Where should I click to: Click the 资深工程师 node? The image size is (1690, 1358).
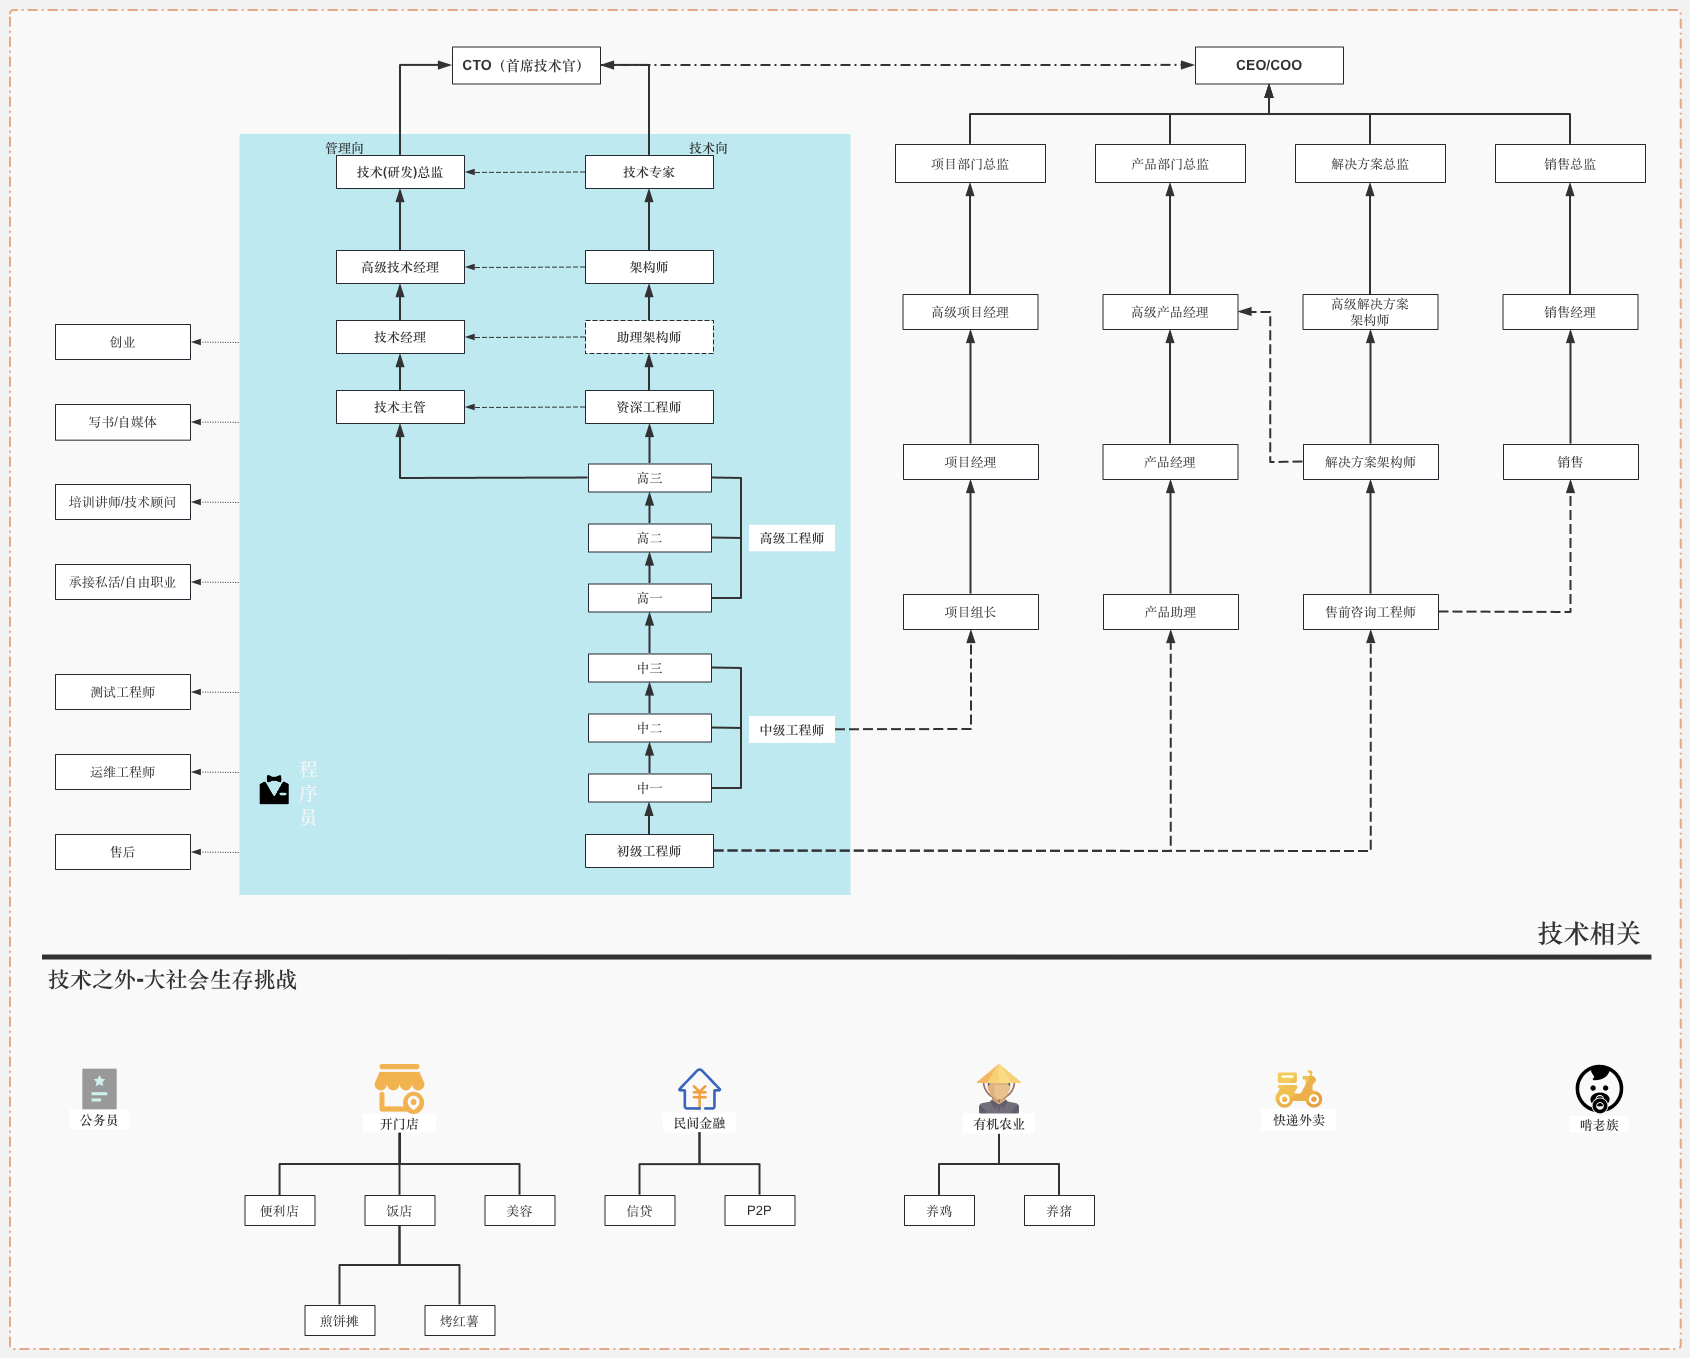649,407
